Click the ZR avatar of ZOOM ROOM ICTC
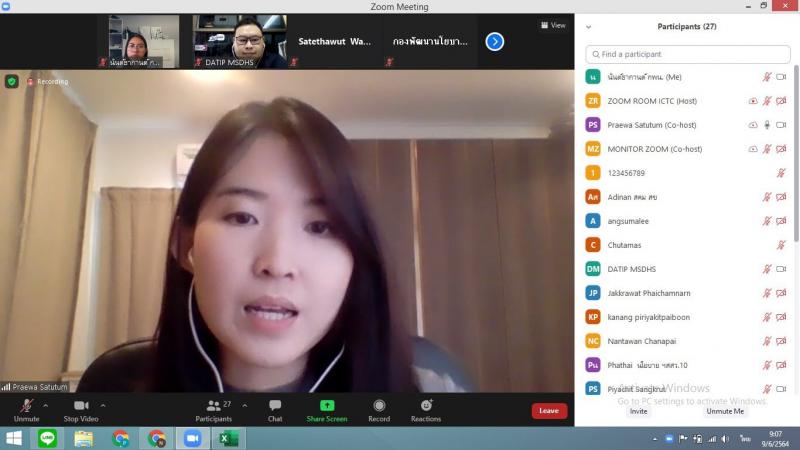800x450 pixels. click(593, 101)
